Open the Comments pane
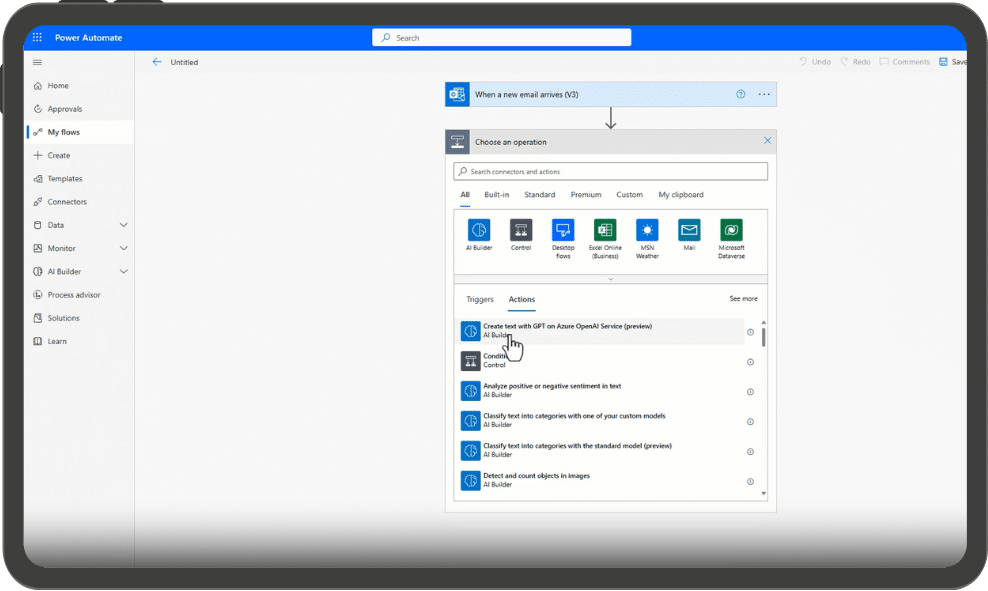 tap(904, 62)
